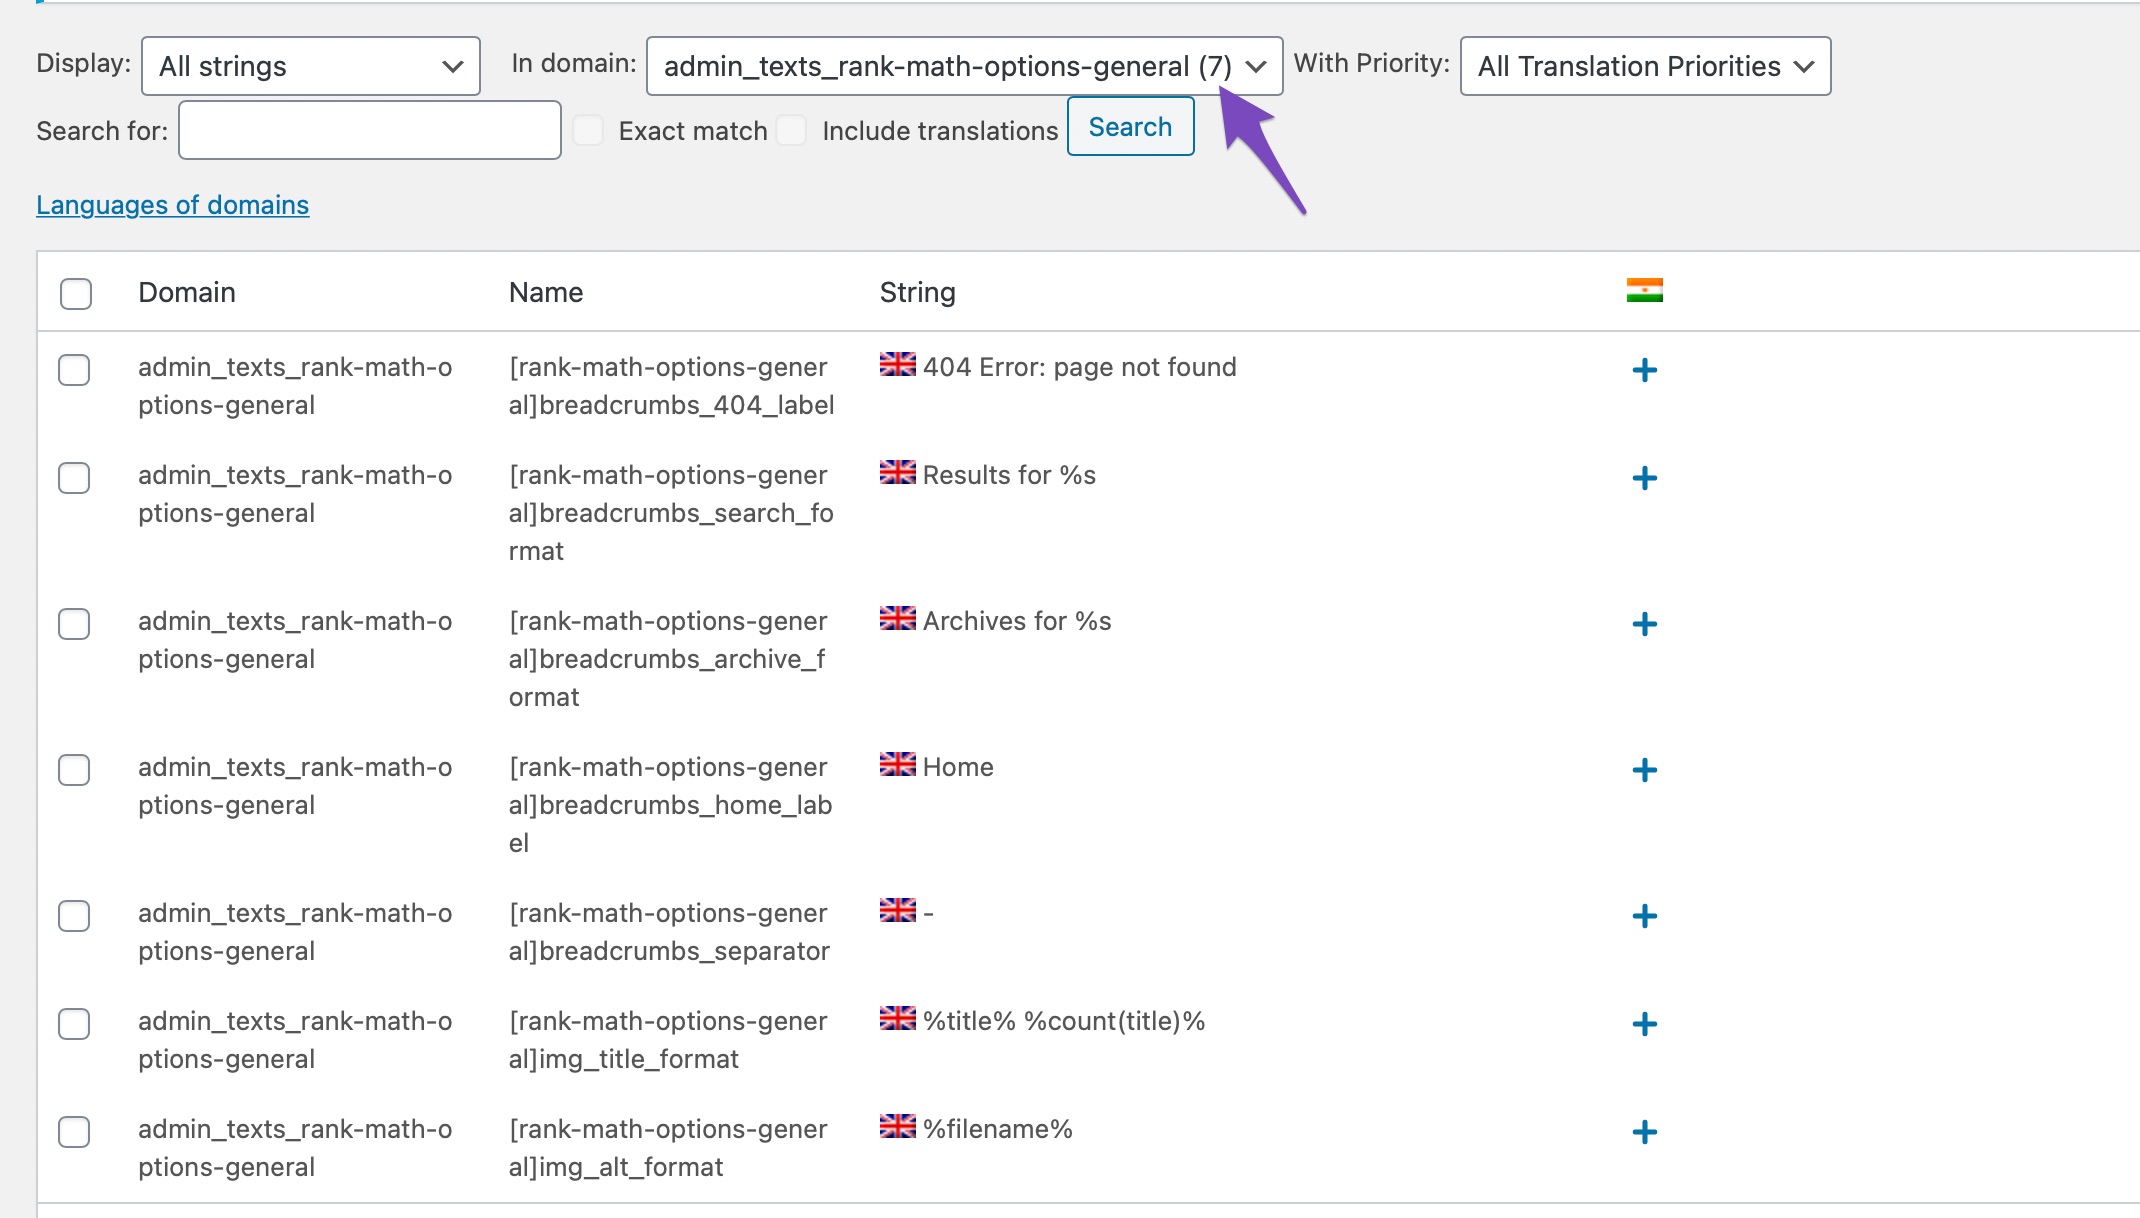Click the Search button

(x=1130, y=127)
